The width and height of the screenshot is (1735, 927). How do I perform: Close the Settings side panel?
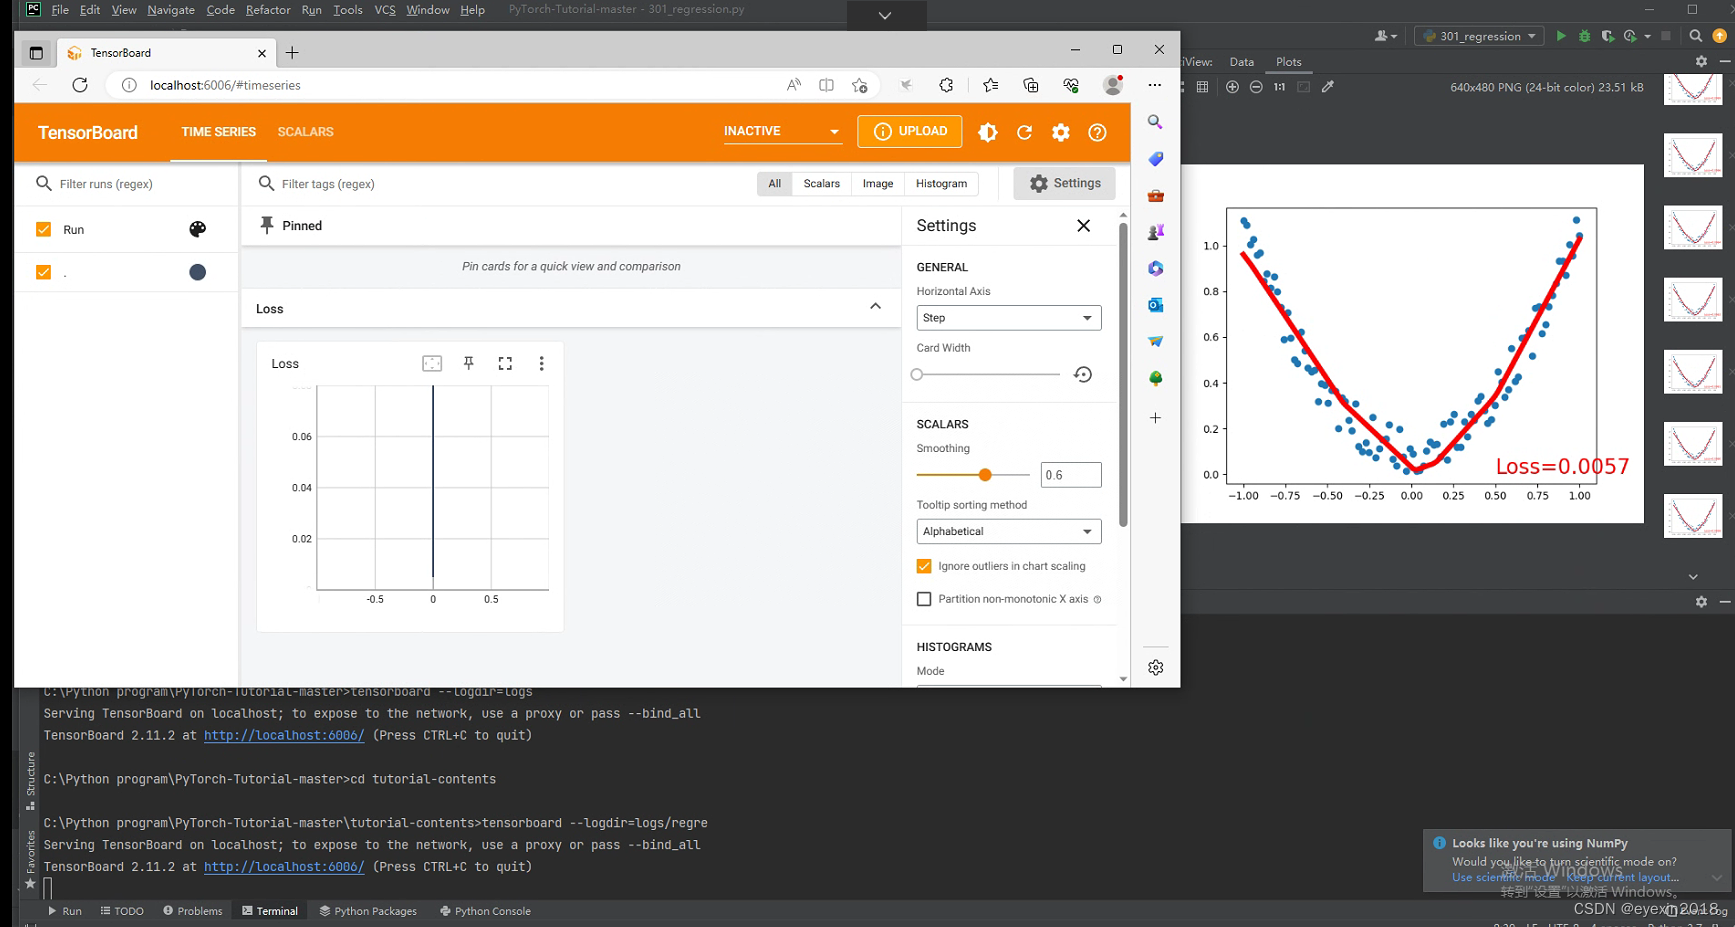pos(1083,226)
